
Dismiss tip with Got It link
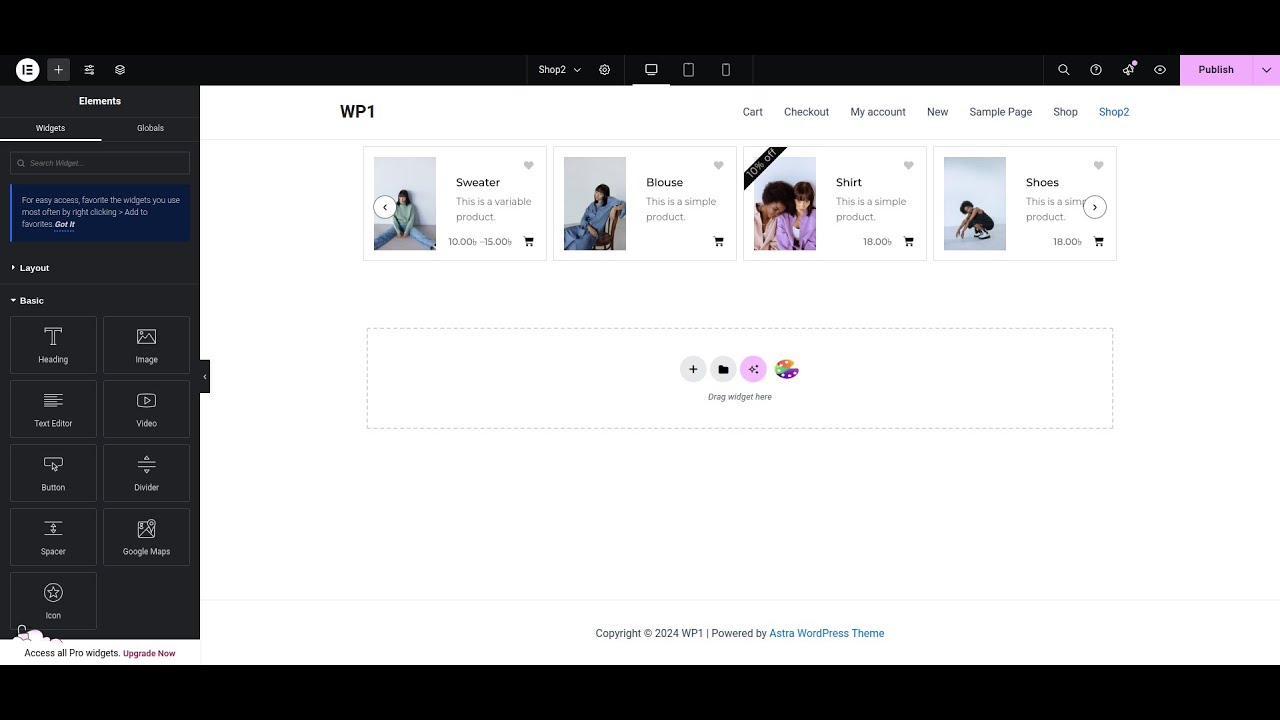coord(65,224)
